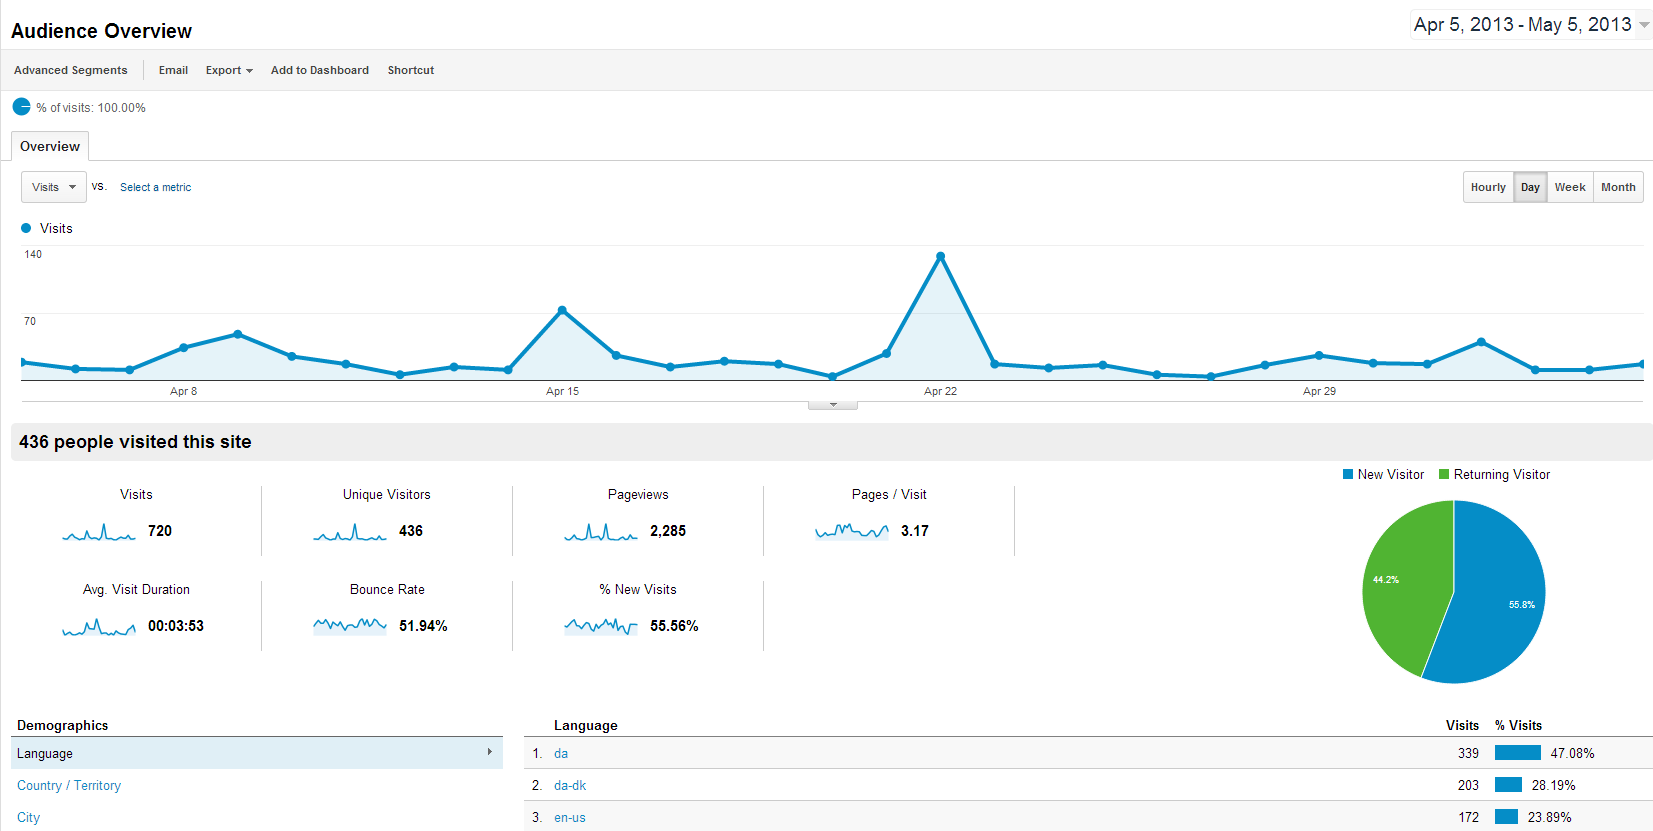Click the Bounce Rate sparkline icon
The image size is (1653, 831).
click(x=349, y=626)
